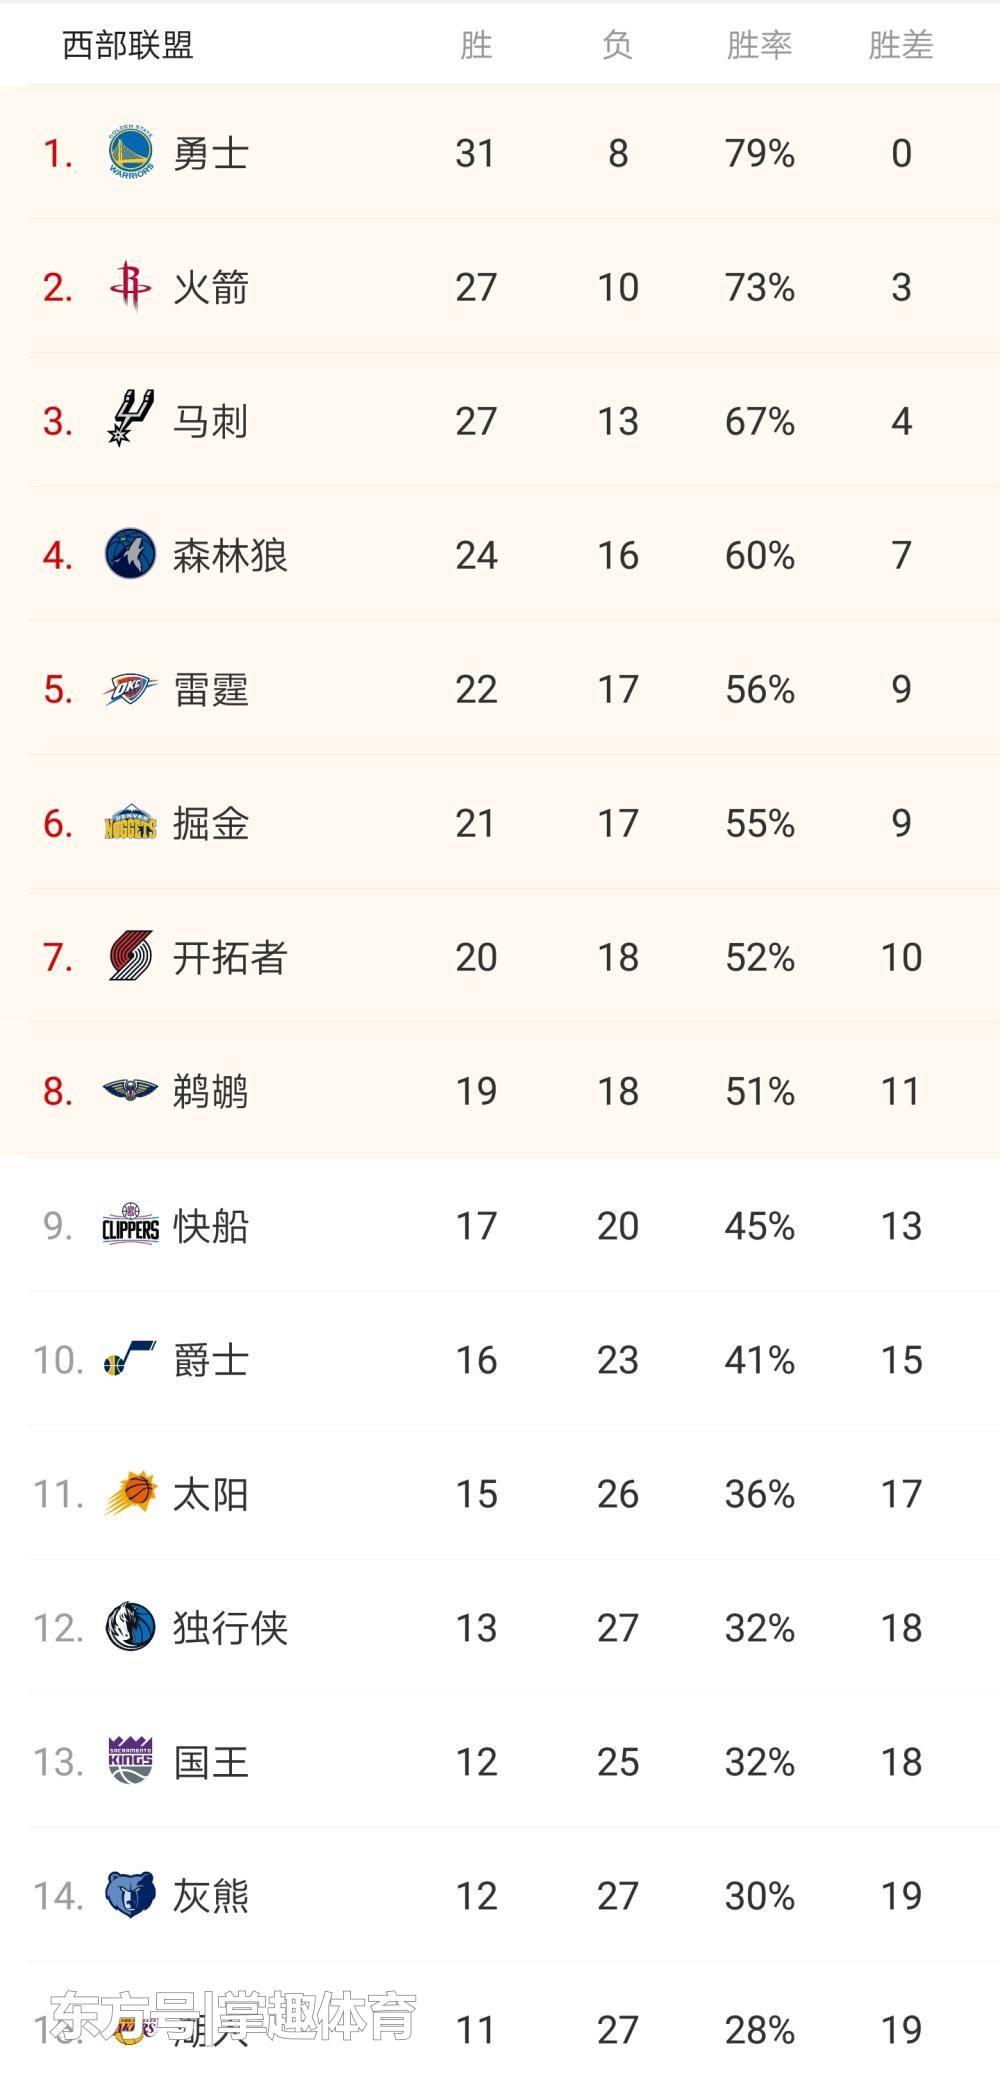Click the Clippers logo
This screenshot has width=1000, height=2083.
tap(130, 1225)
